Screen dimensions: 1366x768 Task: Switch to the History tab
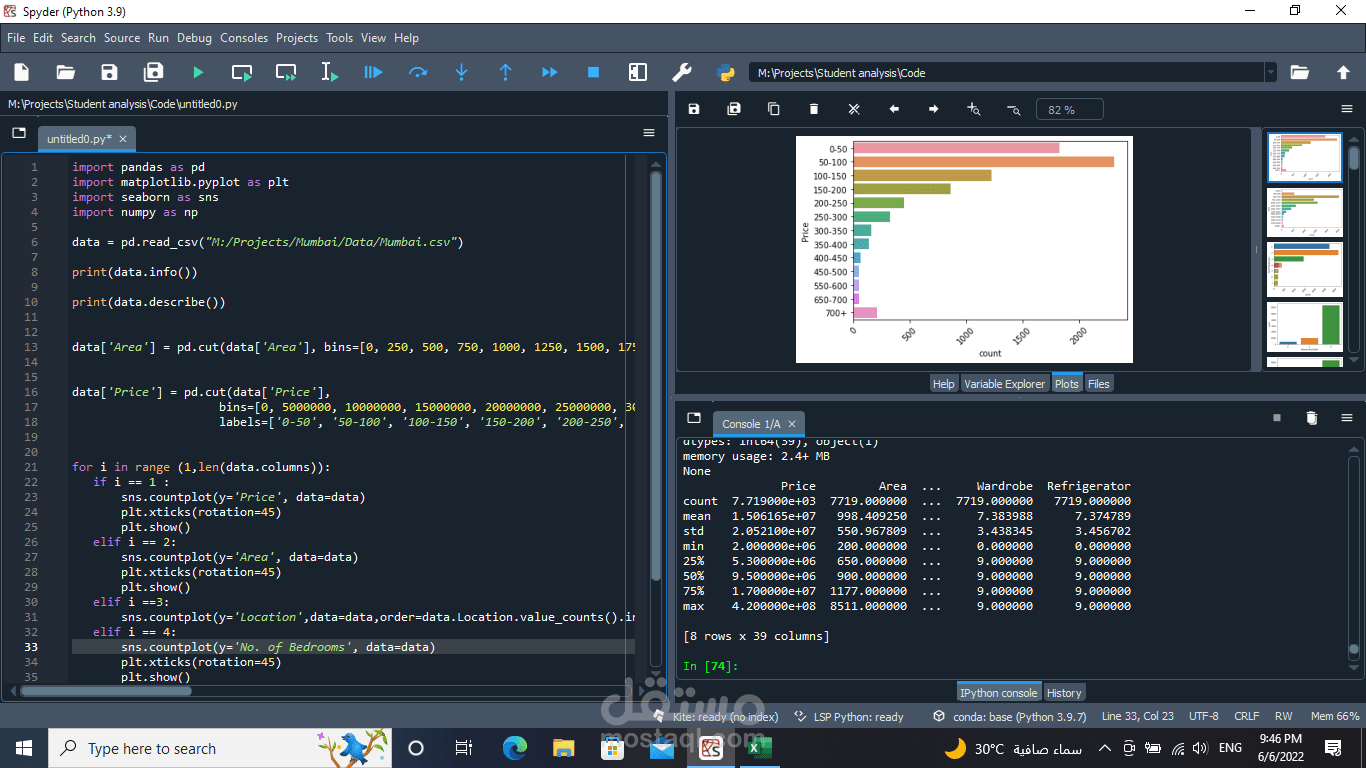(x=1064, y=693)
